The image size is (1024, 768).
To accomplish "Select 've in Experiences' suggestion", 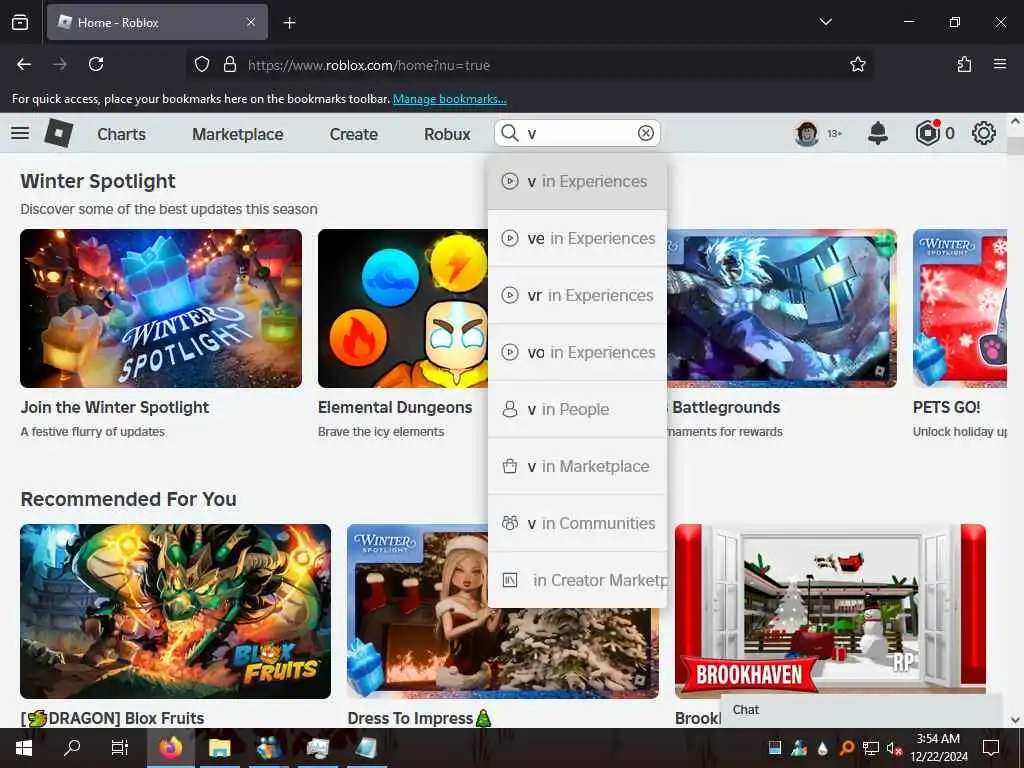I will click(577, 238).
